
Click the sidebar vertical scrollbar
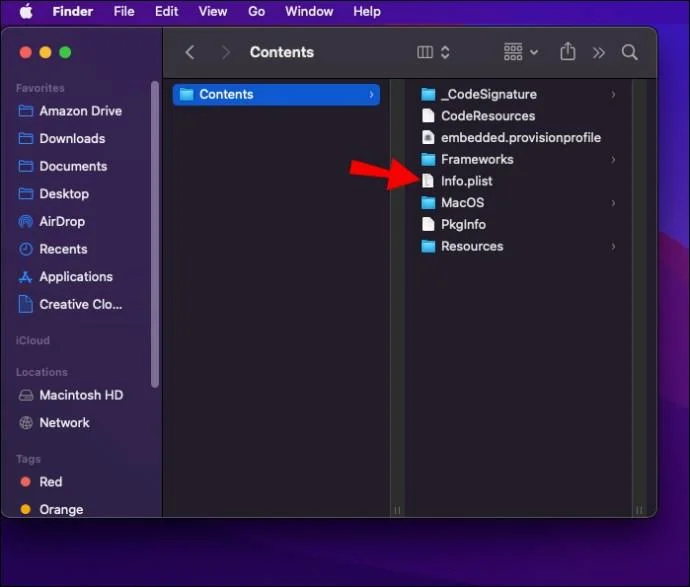154,235
